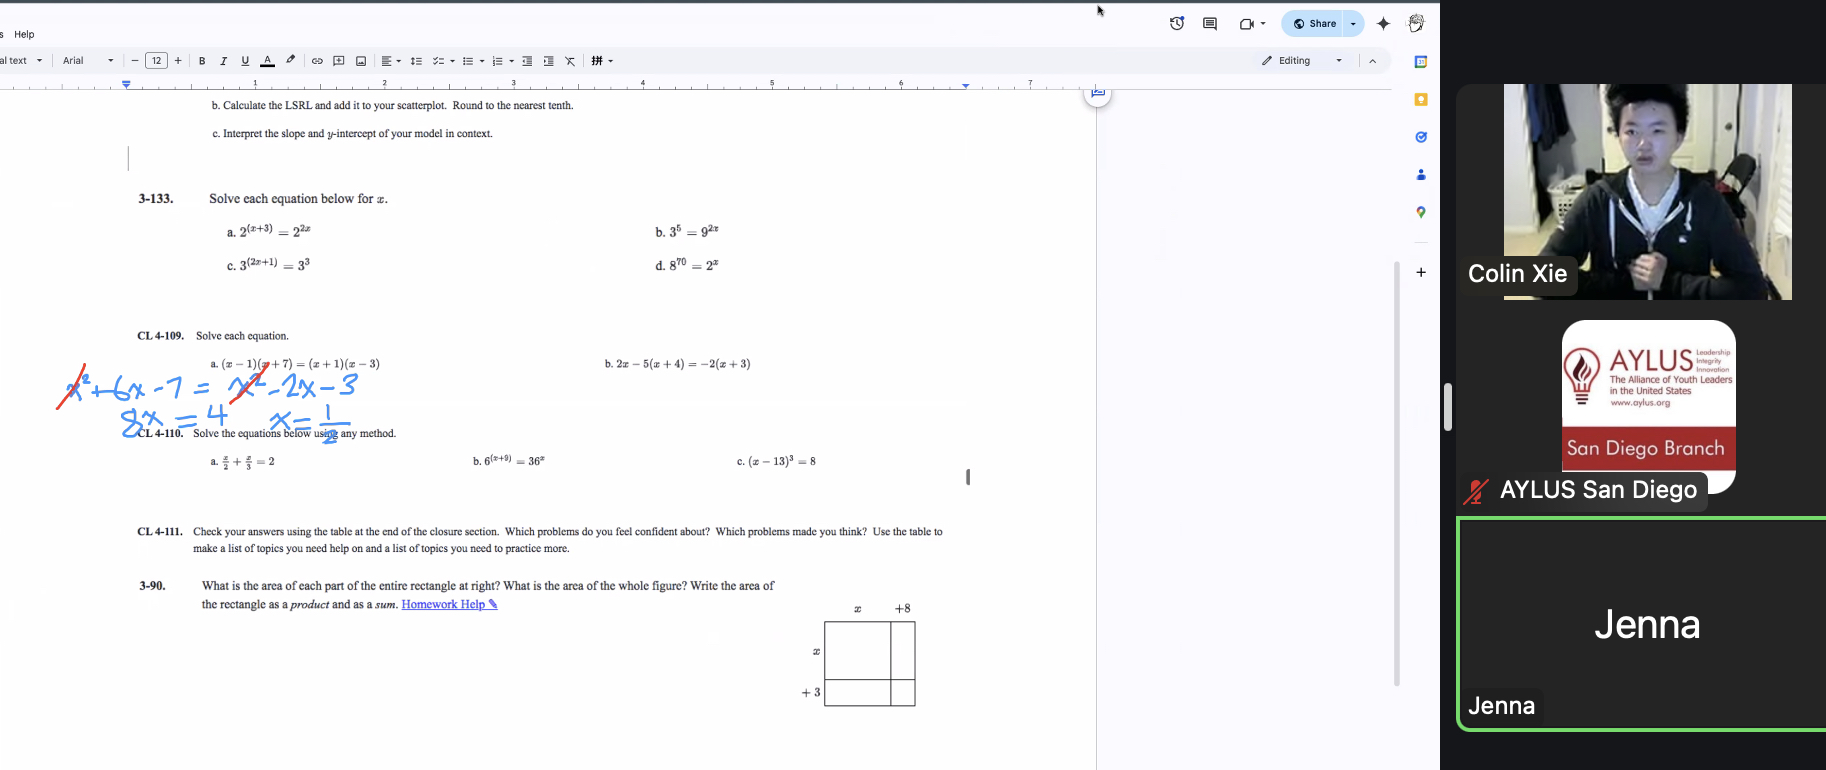Open the Help menu
The image size is (1826, 770).
coord(24,34)
